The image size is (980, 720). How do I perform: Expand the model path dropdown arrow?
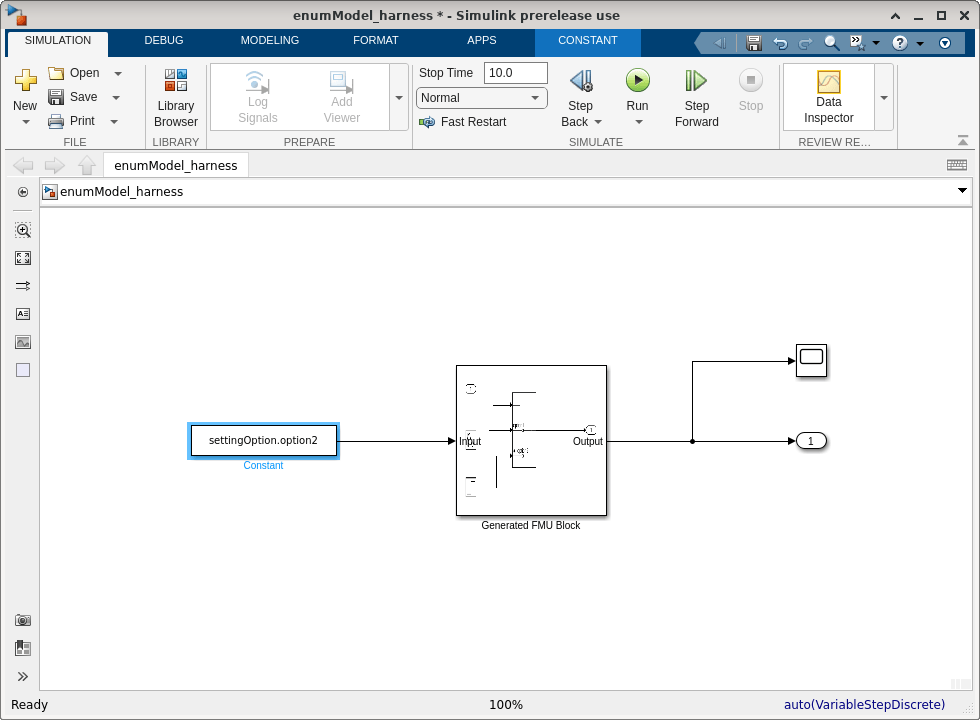(962, 191)
